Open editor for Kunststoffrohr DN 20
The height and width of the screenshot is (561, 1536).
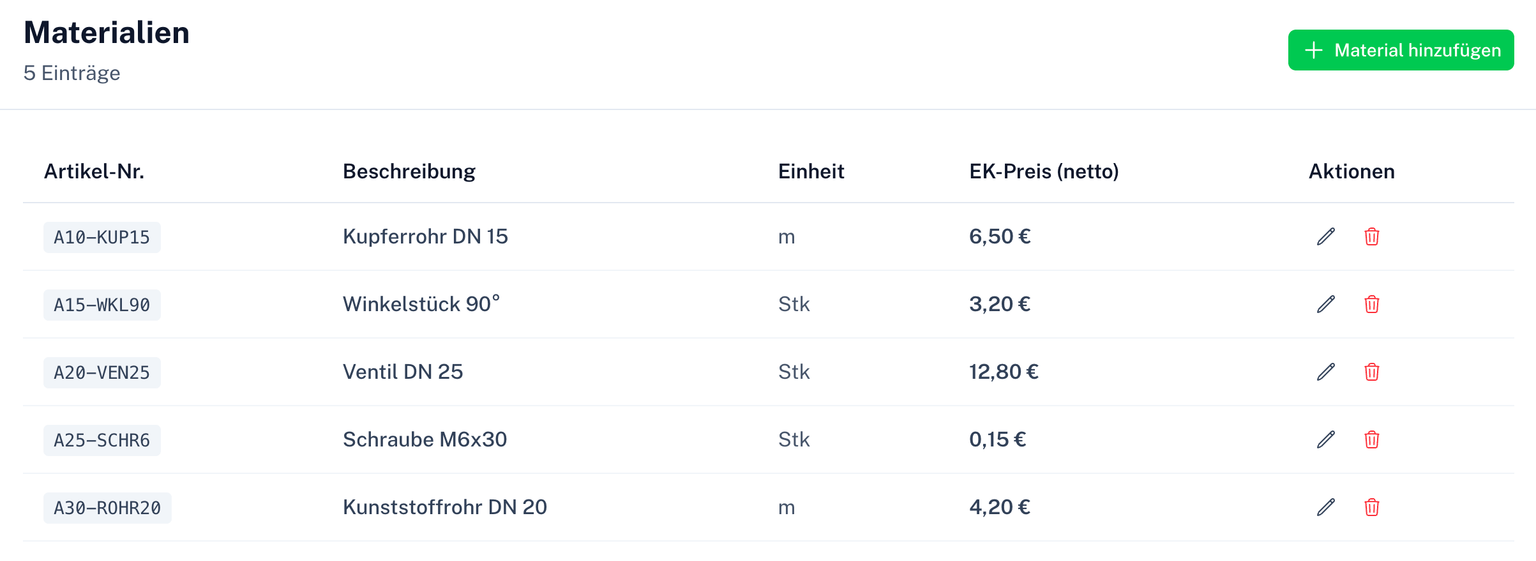1326,507
